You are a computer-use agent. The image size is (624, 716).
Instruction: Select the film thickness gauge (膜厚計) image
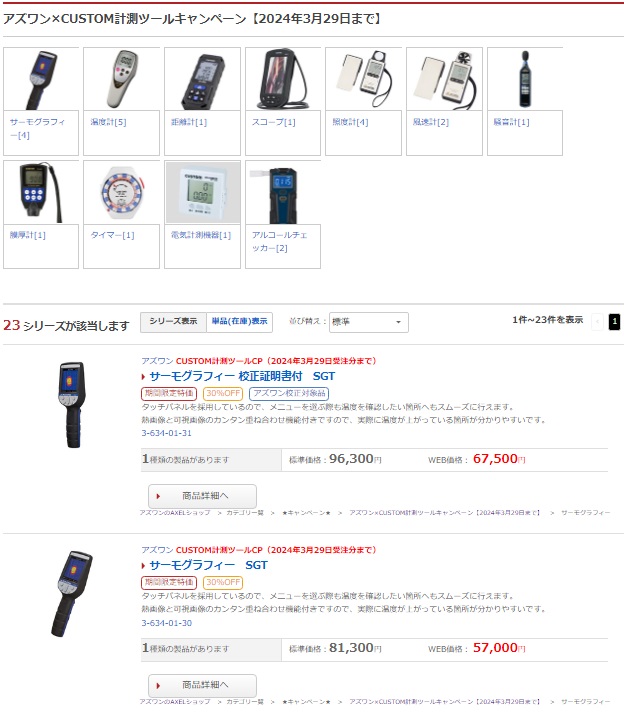pyautogui.click(x=41, y=192)
